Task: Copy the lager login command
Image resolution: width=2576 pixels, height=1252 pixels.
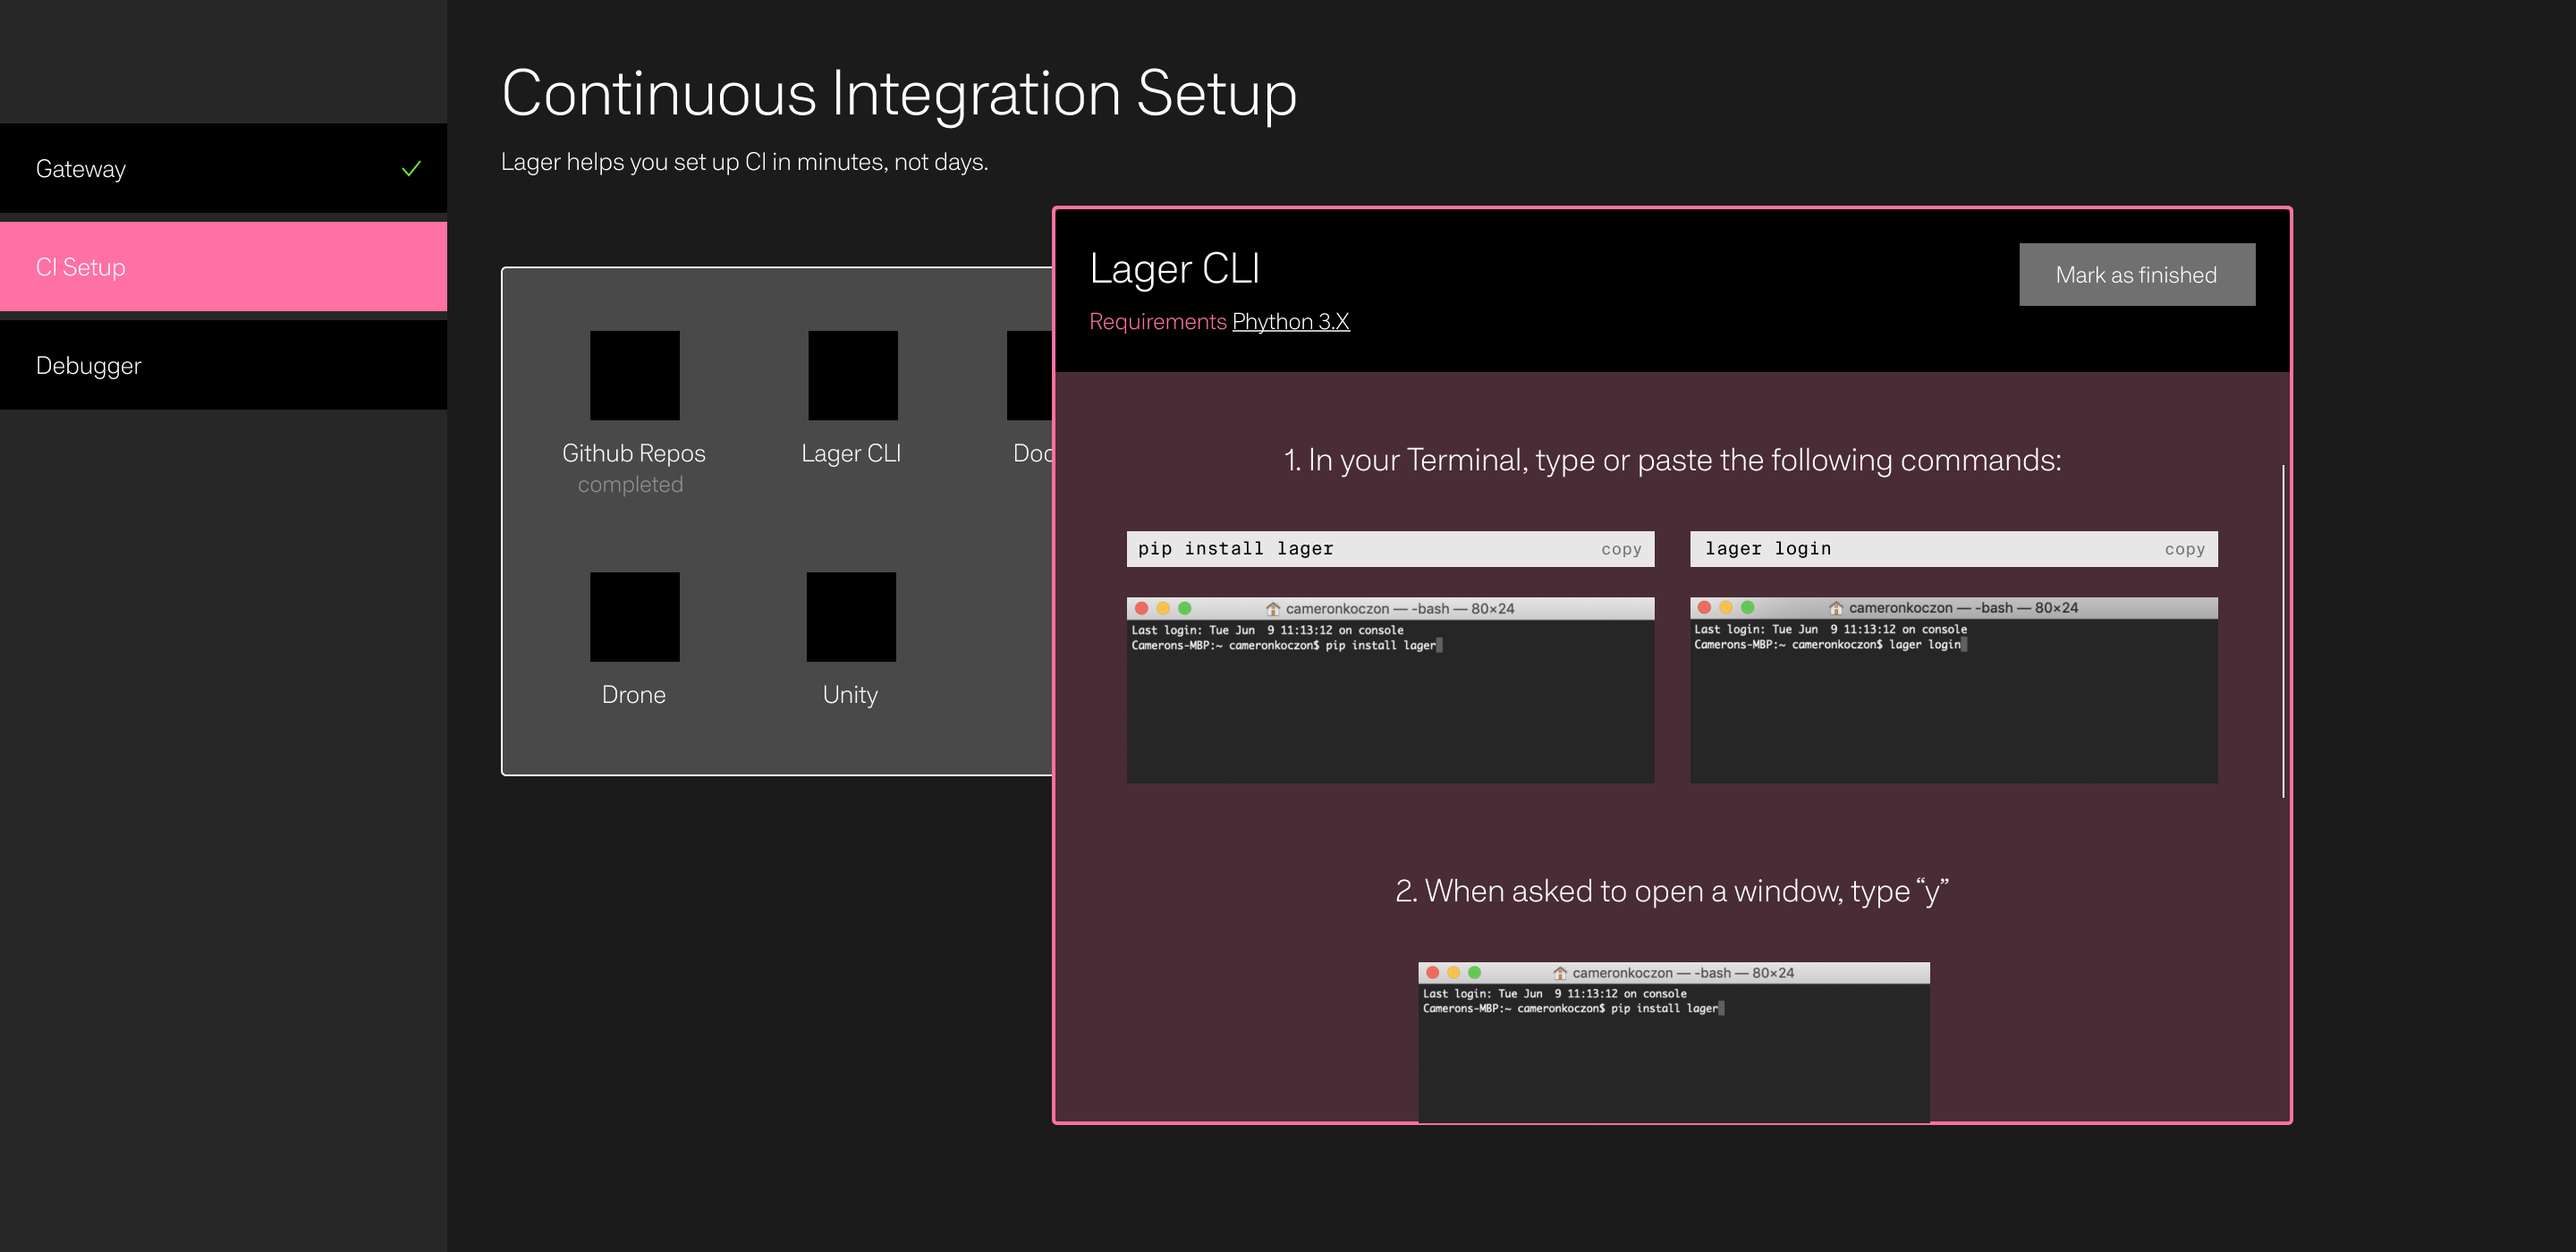Action: [2185, 549]
